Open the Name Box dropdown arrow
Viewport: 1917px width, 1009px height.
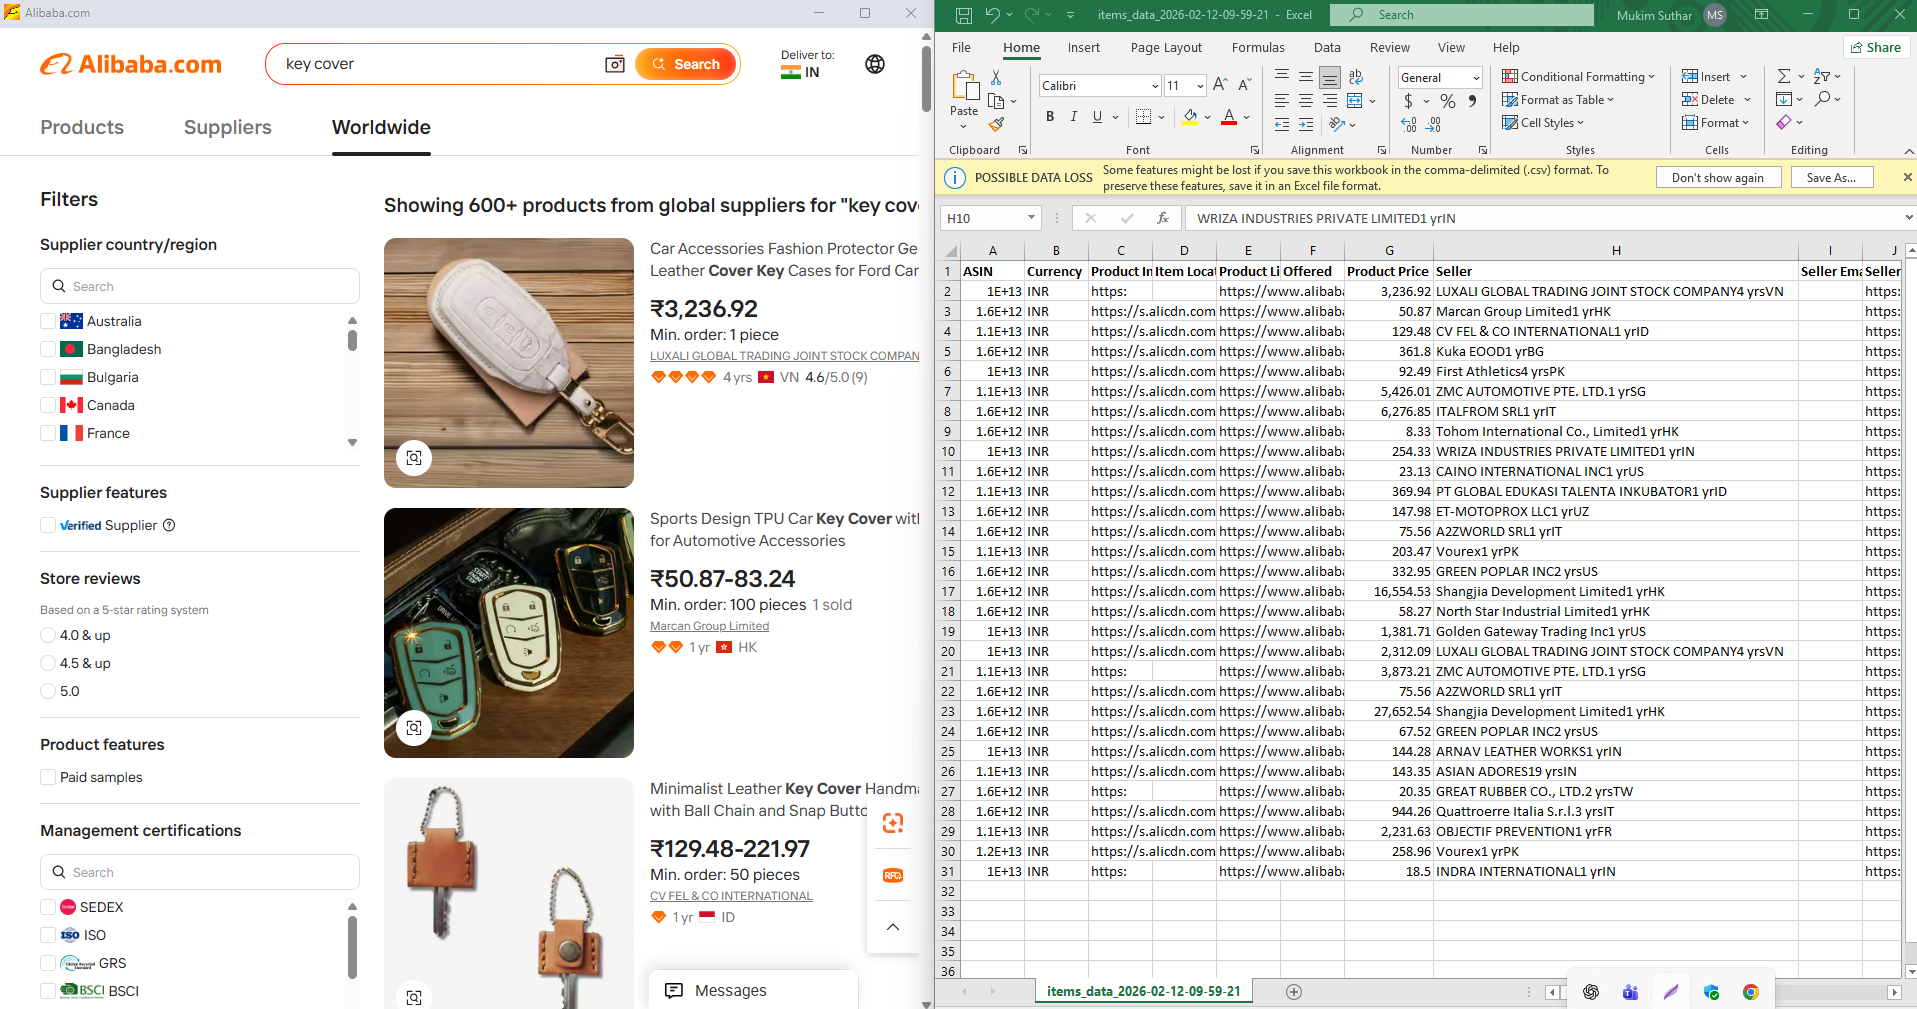click(1031, 218)
